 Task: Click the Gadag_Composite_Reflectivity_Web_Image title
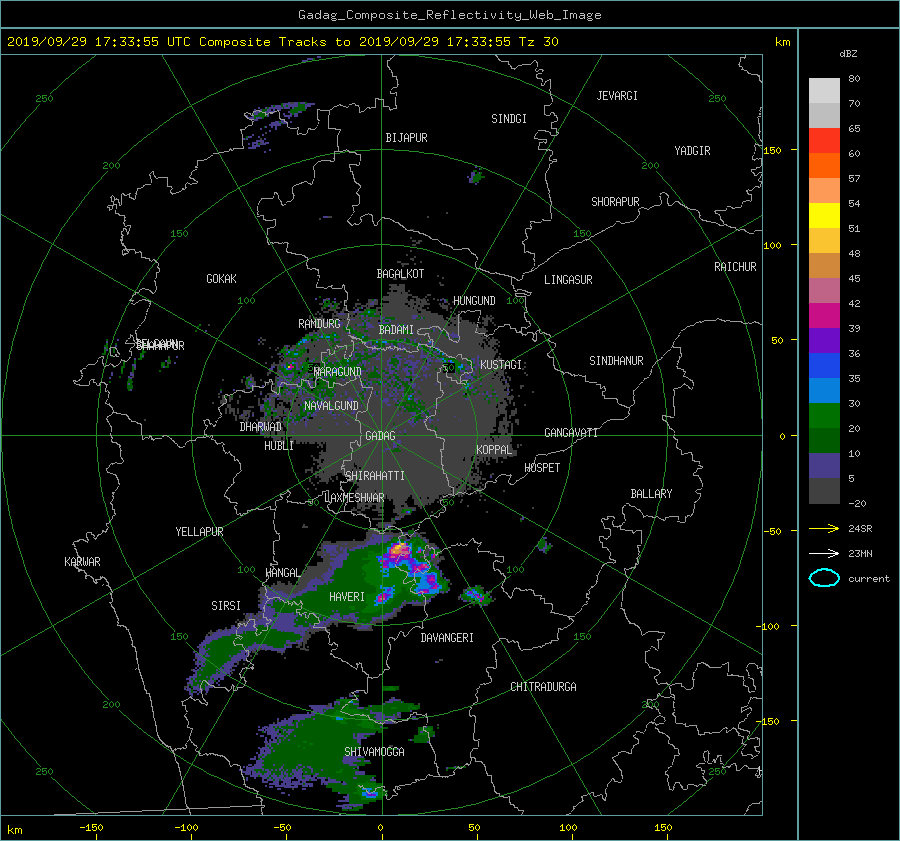449,15
